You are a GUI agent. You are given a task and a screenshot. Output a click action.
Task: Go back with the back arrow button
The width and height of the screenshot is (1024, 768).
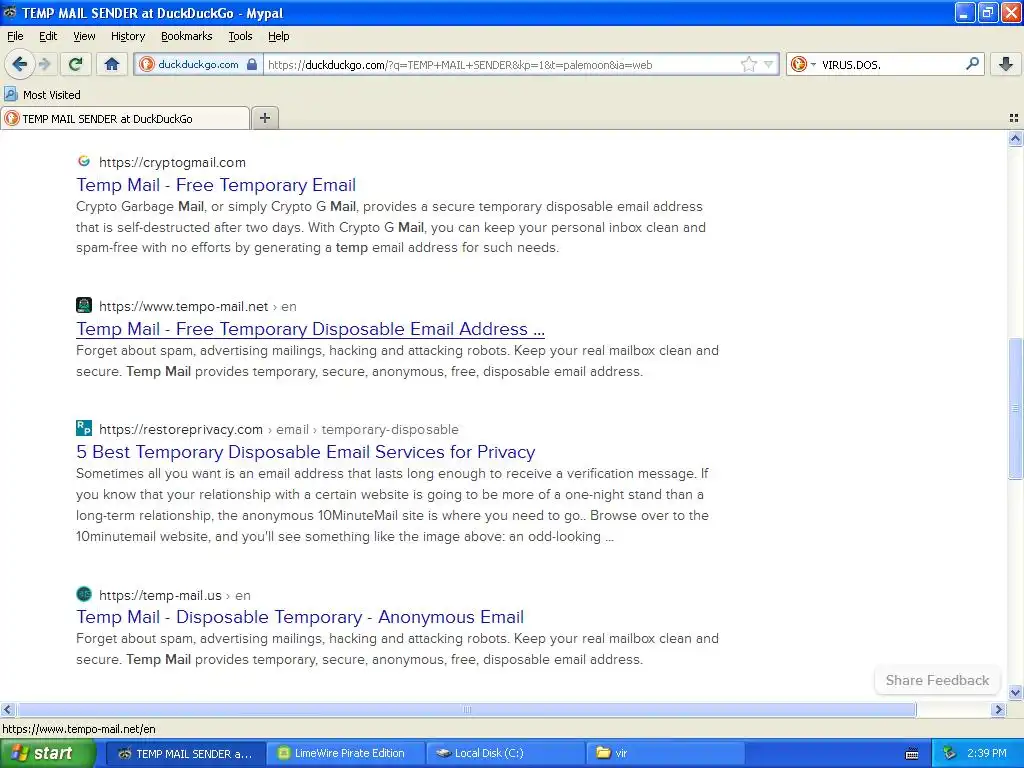(20, 64)
